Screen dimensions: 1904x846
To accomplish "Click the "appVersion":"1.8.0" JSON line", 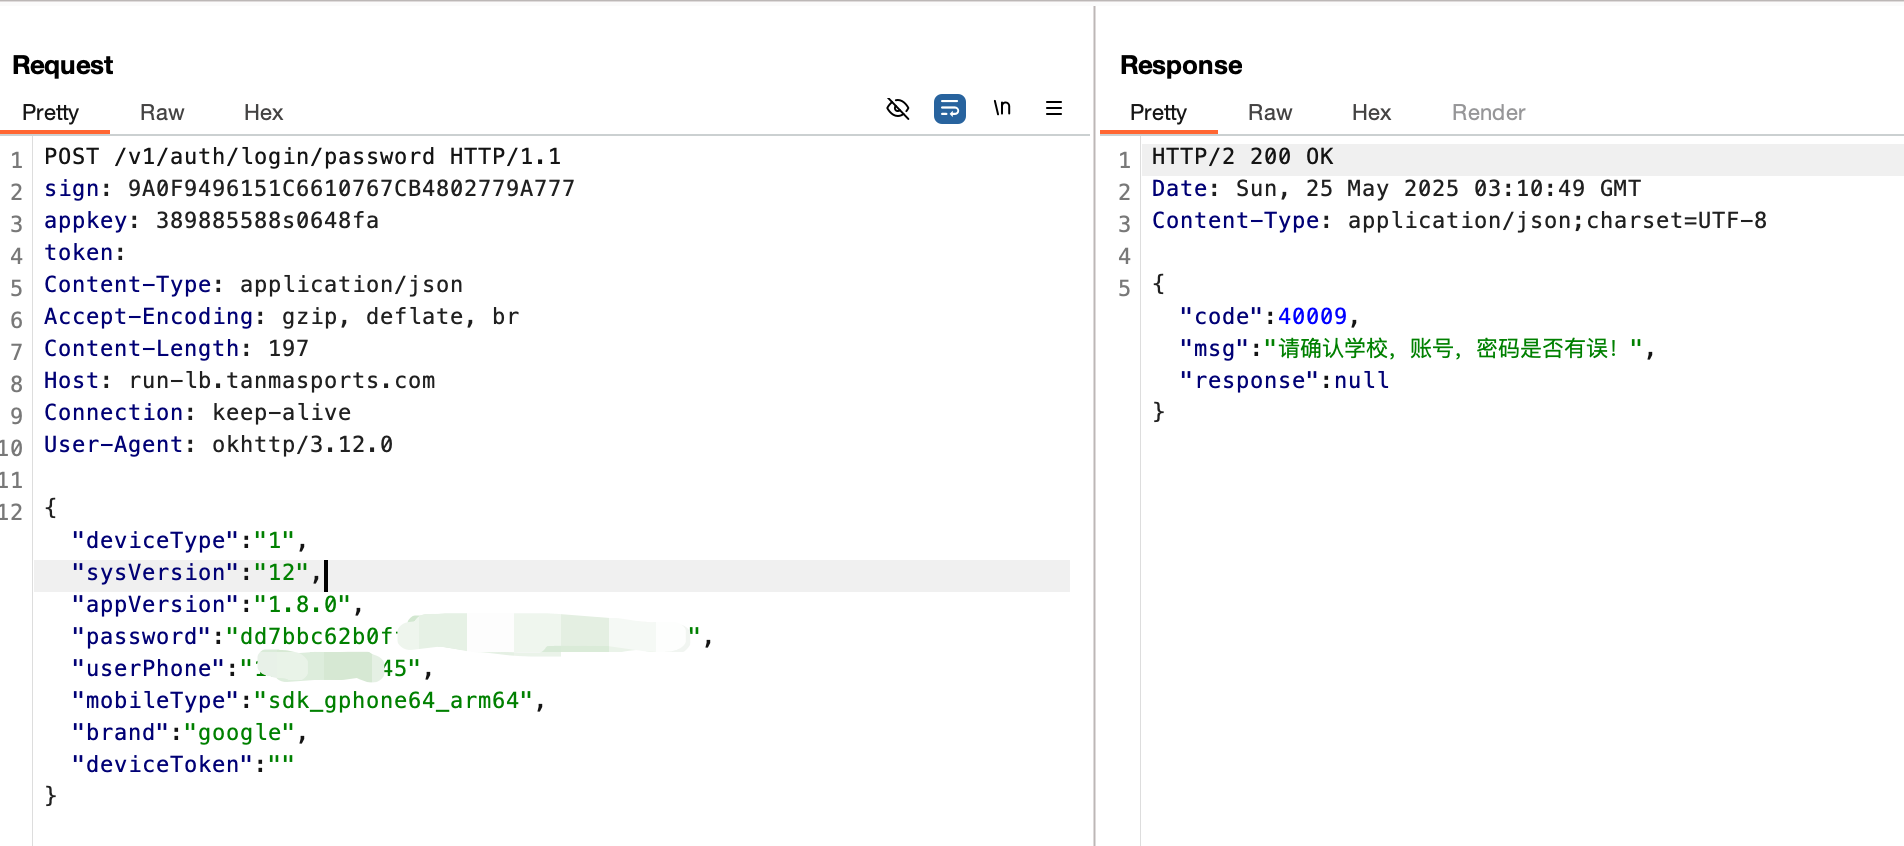I will [217, 605].
